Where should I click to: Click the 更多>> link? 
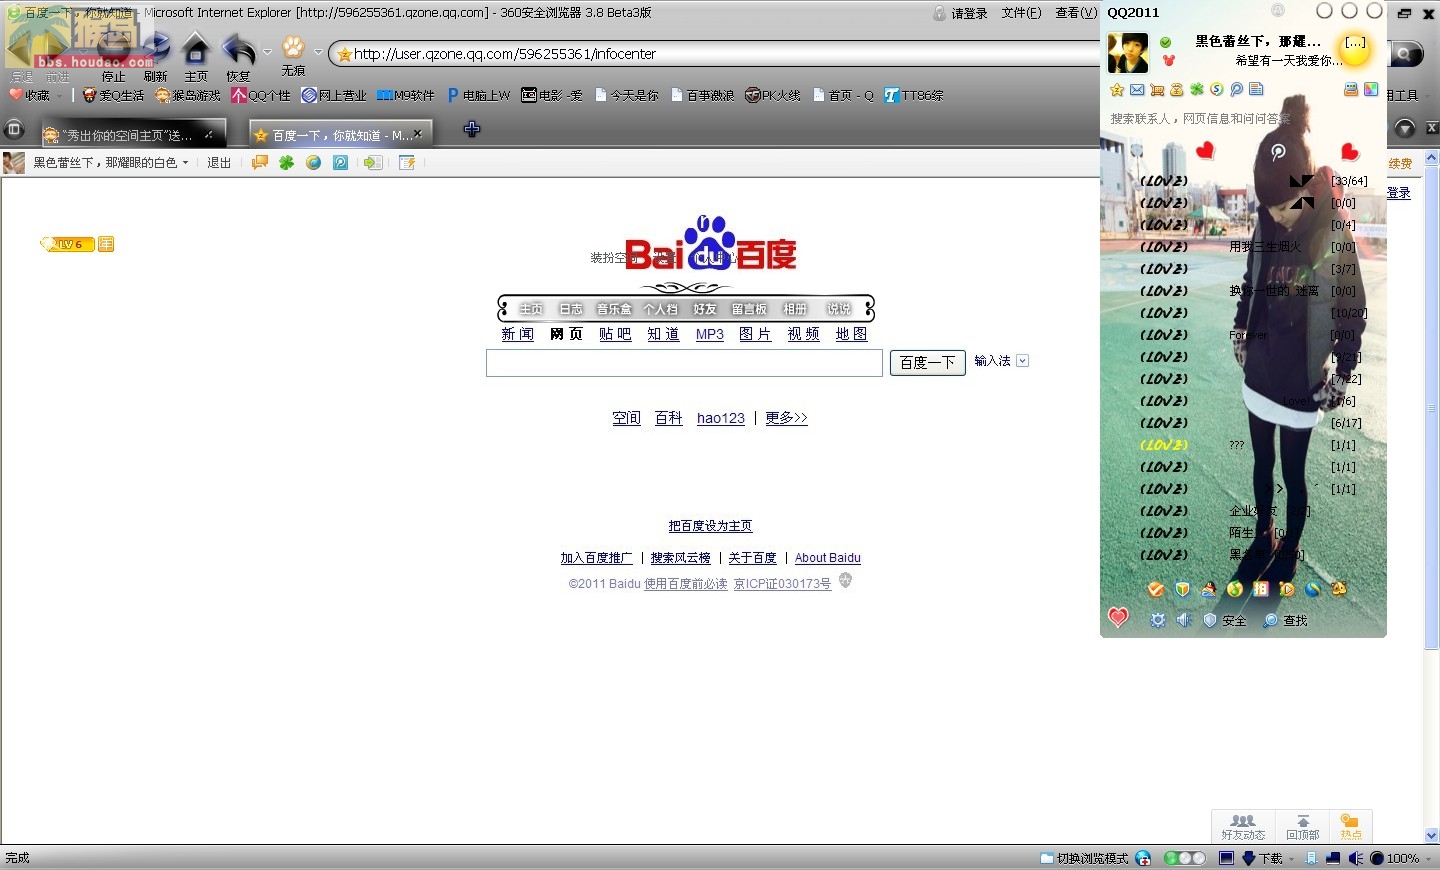[x=786, y=418]
